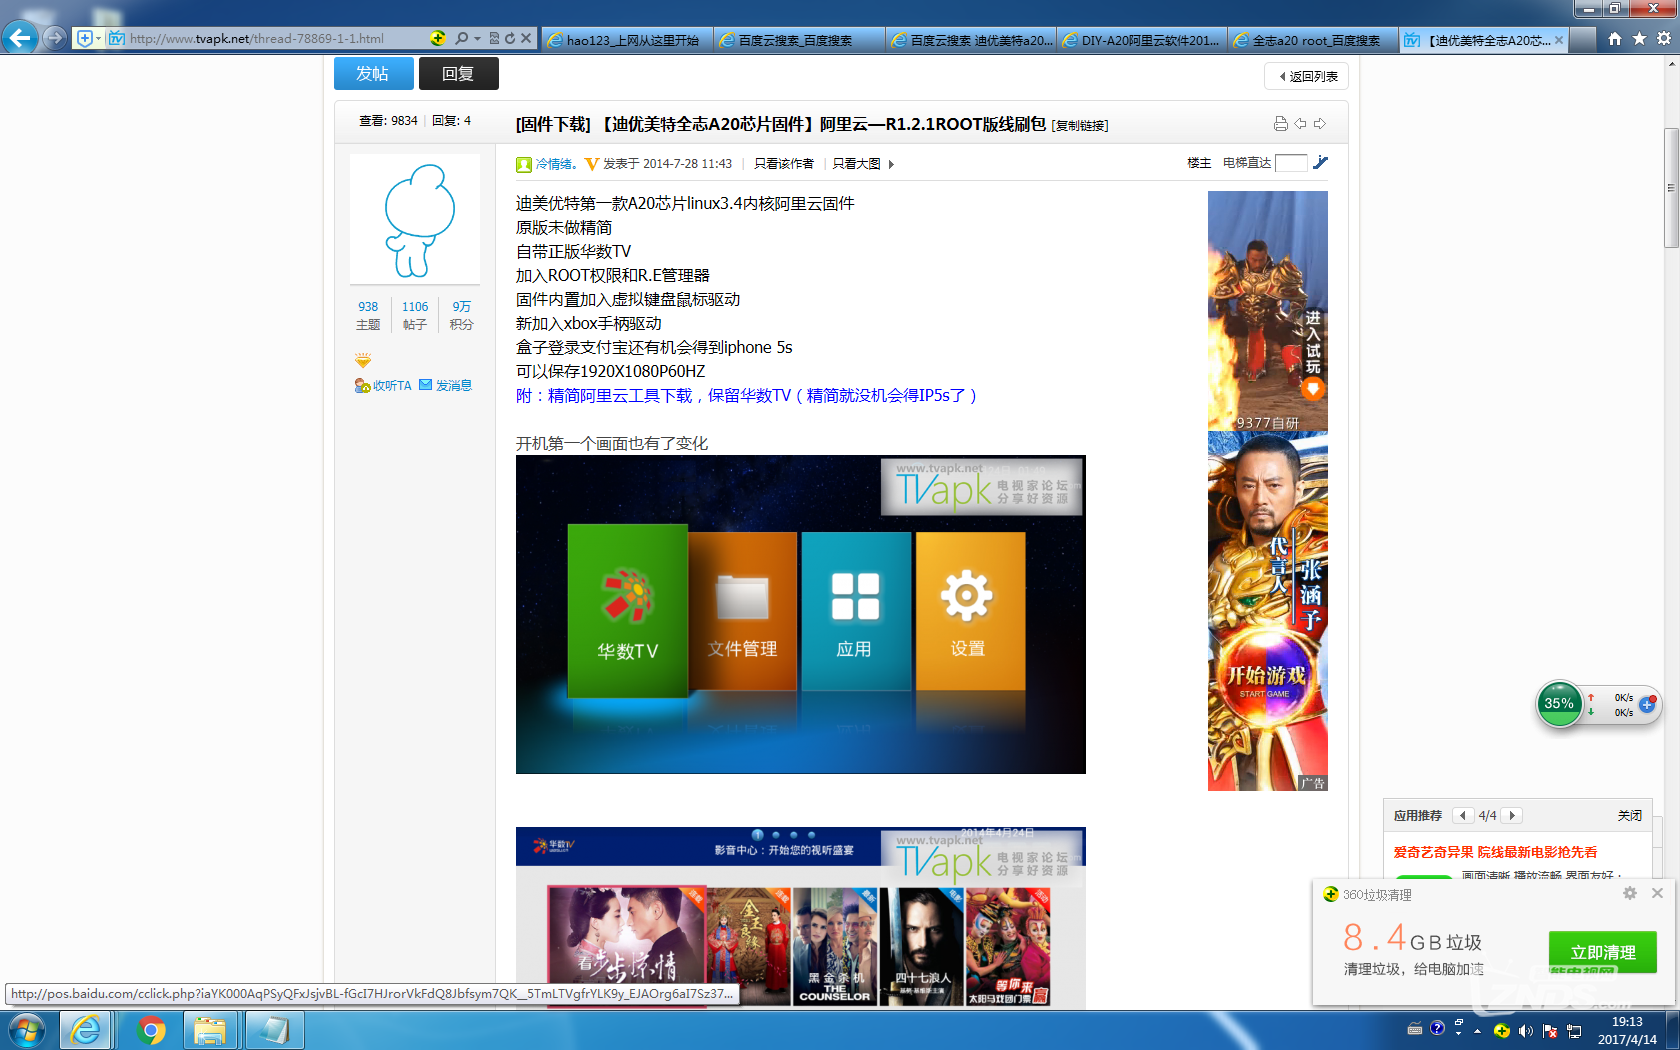1680x1050 pixels.
Task: Click the vertical page scrollbar thumb
Action: [1671, 188]
